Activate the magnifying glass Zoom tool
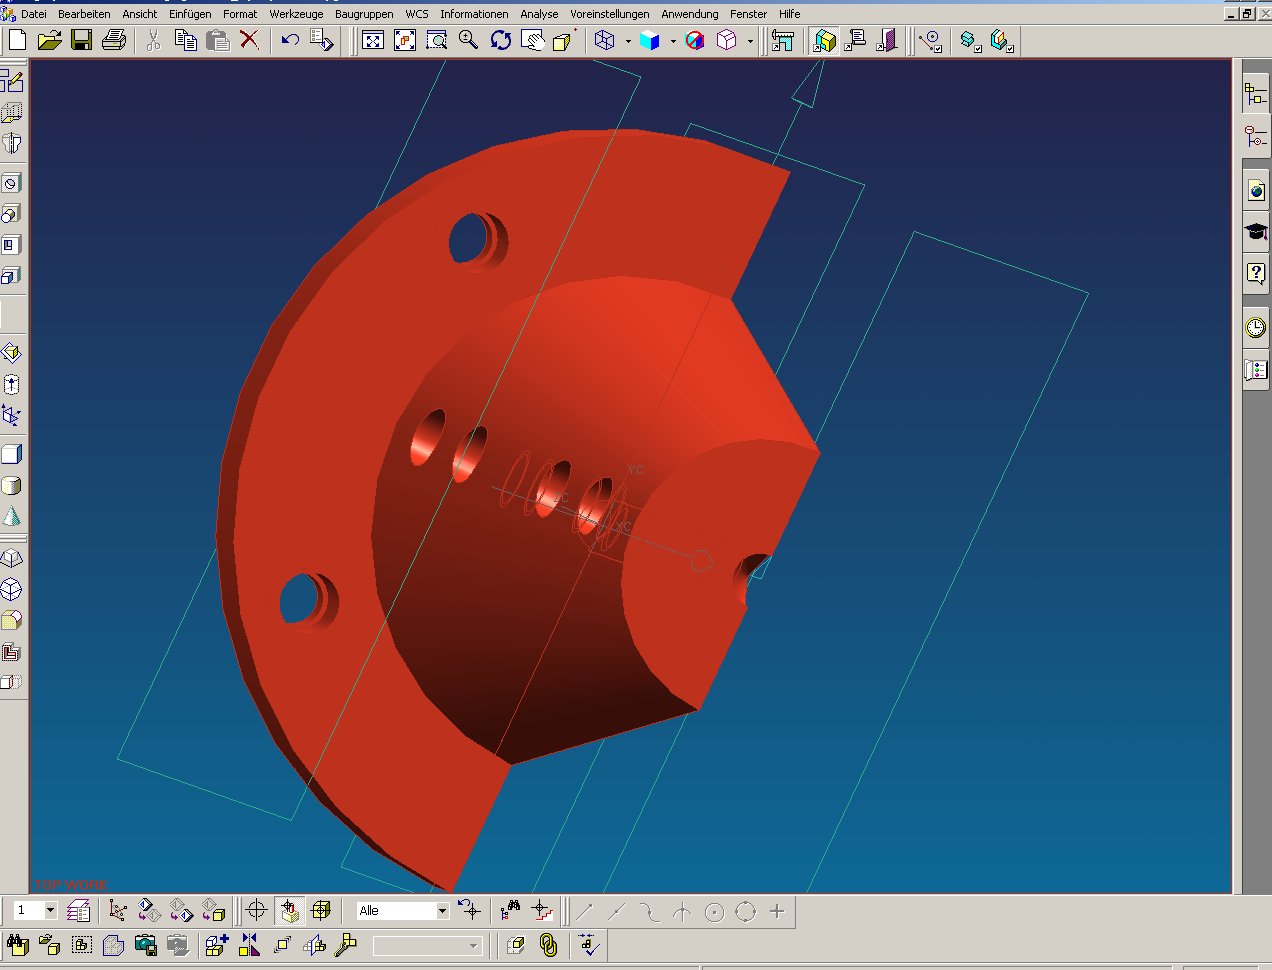Image resolution: width=1272 pixels, height=970 pixels. (x=468, y=40)
